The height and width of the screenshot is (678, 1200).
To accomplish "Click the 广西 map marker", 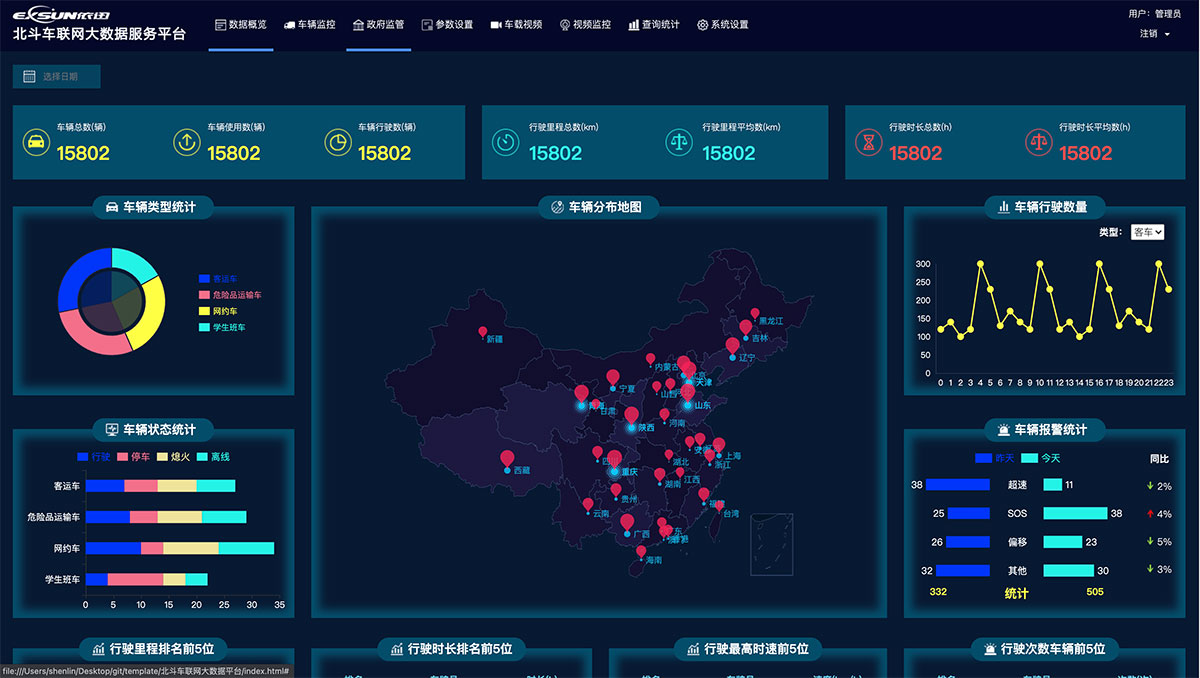I will (x=627, y=523).
